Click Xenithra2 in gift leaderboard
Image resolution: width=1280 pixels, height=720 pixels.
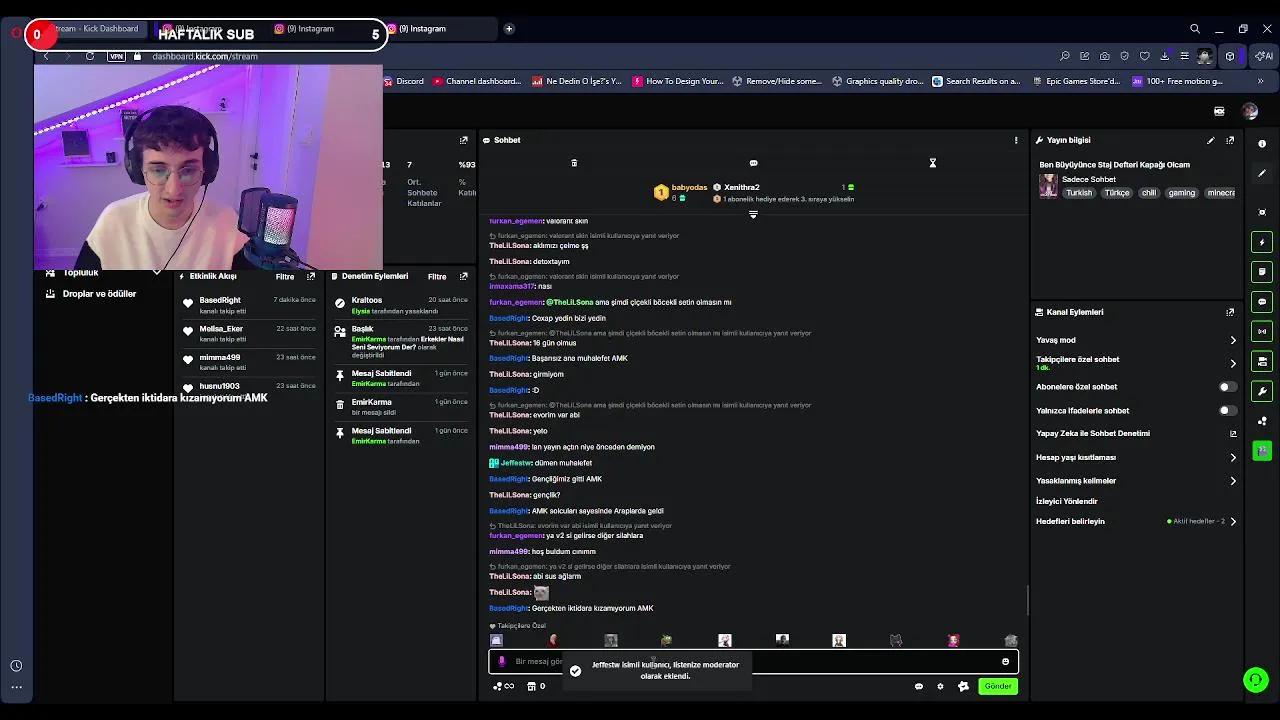(741, 187)
